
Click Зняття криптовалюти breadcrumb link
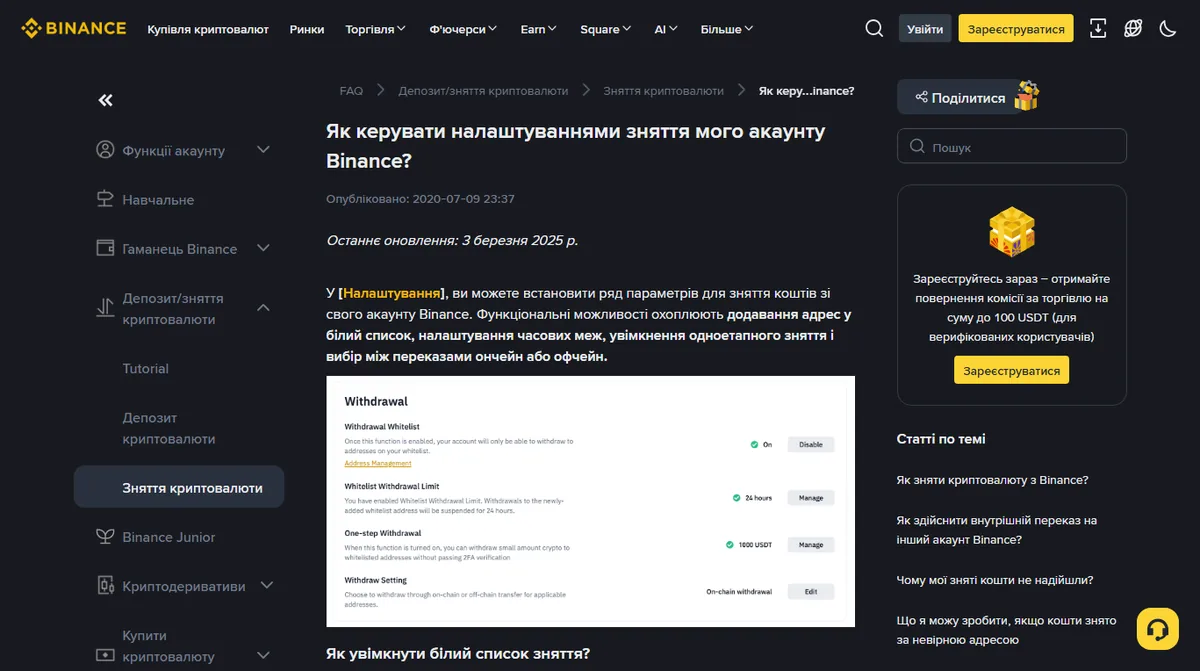click(663, 90)
